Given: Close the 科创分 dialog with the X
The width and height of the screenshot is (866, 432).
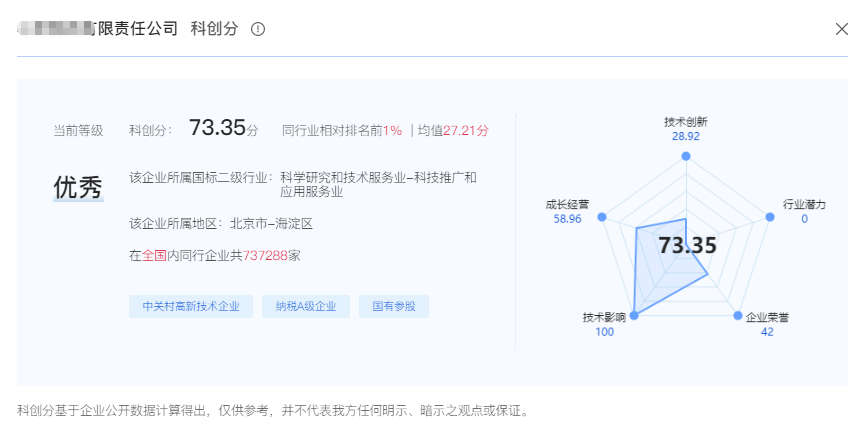Looking at the screenshot, I should (841, 29).
